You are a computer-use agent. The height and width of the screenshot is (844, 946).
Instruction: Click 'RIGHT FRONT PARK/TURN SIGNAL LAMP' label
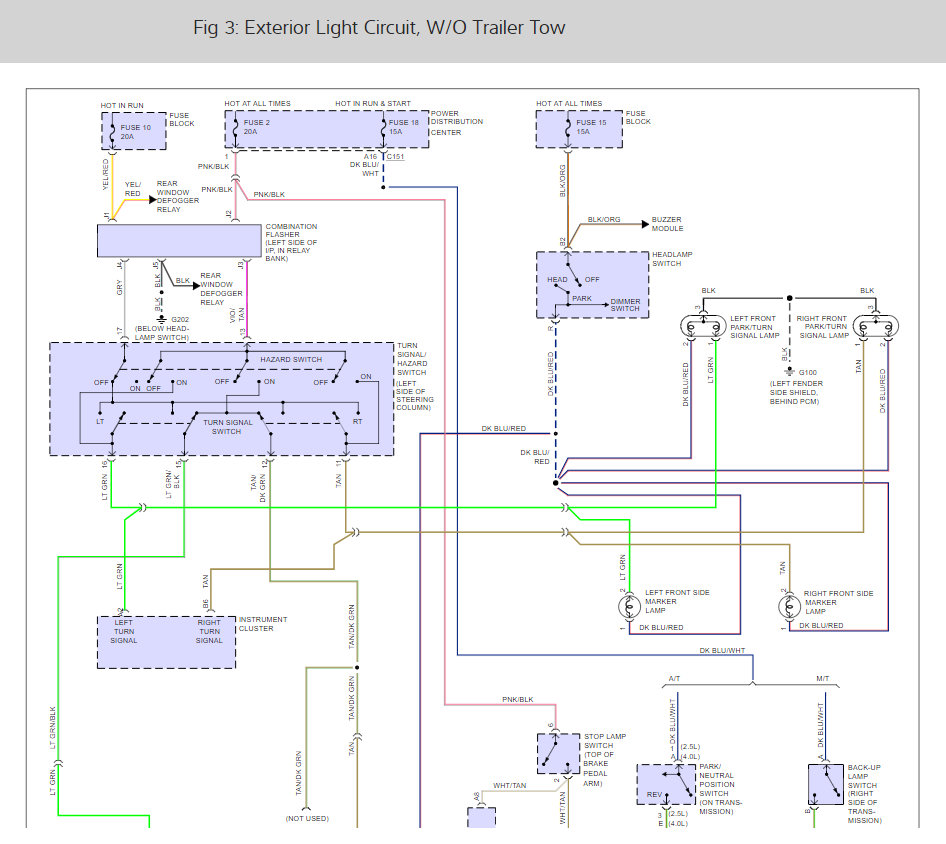click(x=823, y=327)
